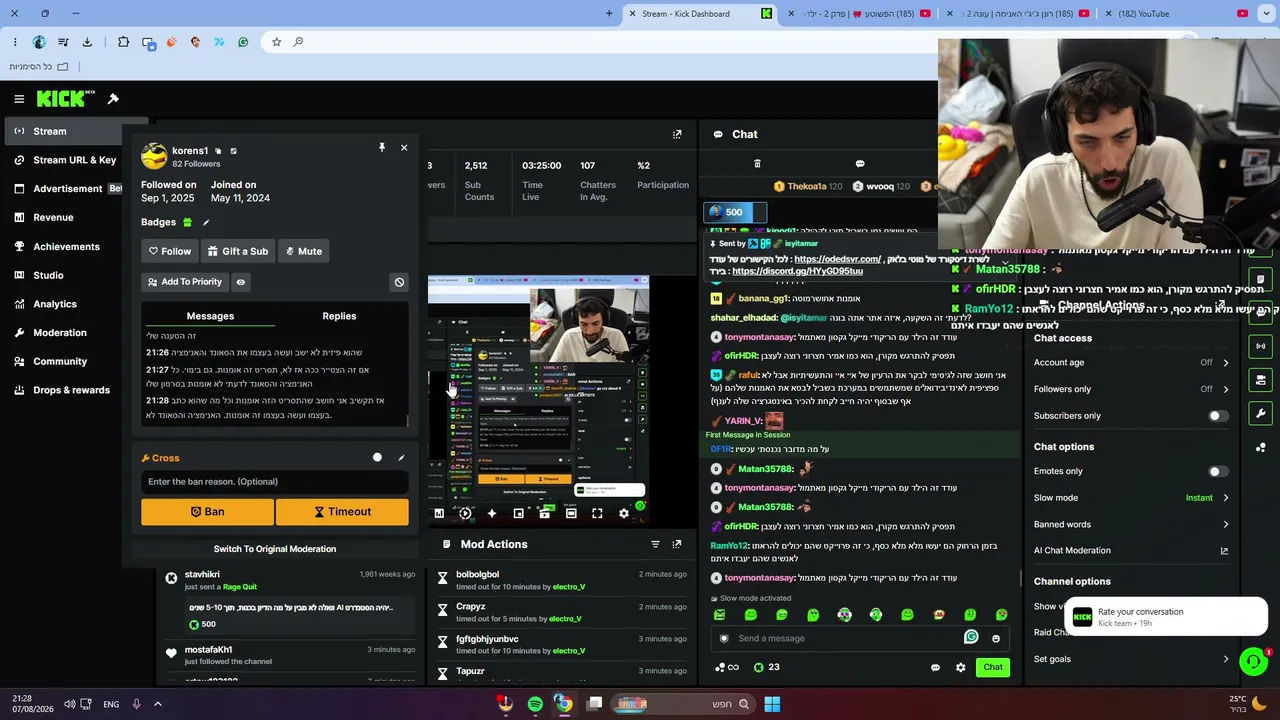Copy the korens1 username
This screenshot has height=720, width=1280.
(218, 151)
